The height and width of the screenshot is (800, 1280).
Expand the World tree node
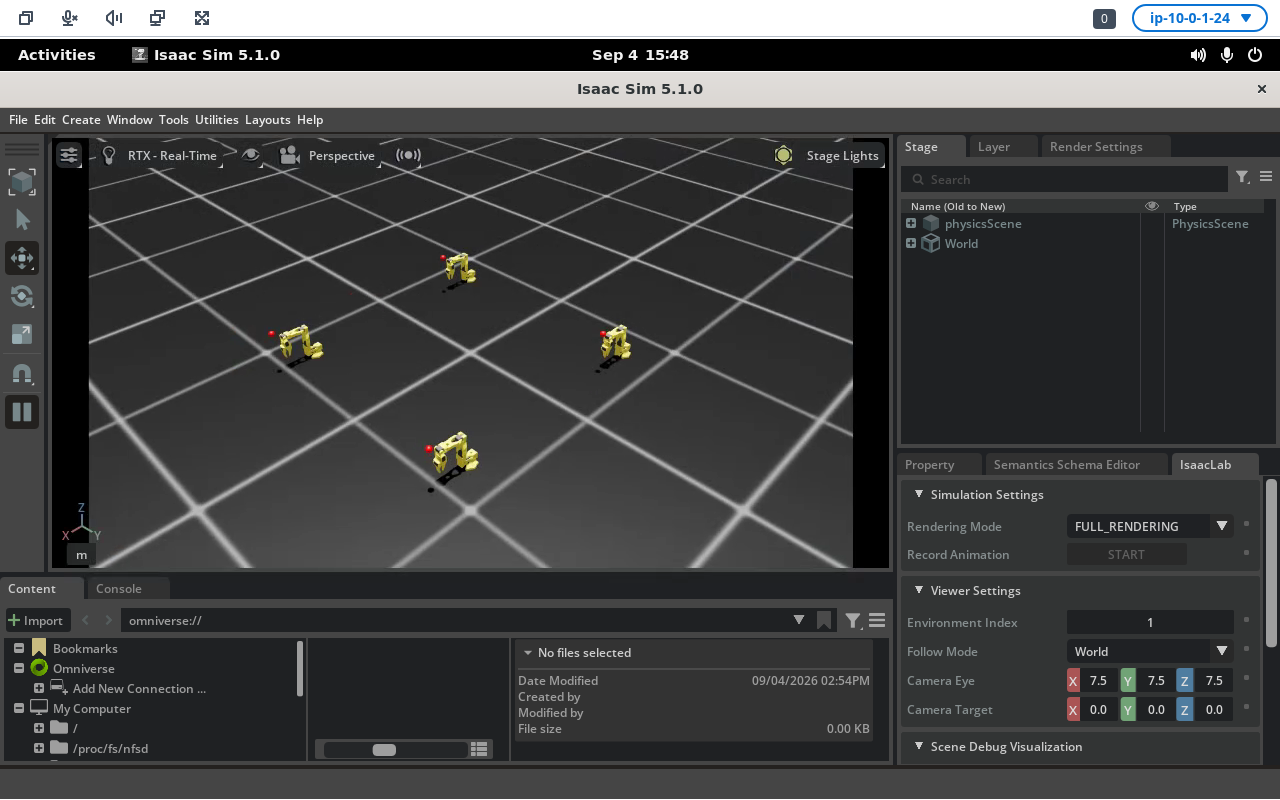click(x=911, y=243)
